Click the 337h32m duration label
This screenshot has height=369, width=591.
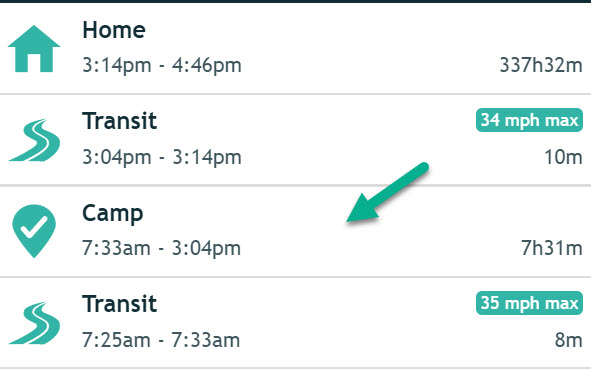pyautogui.click(x=541, y=65)
